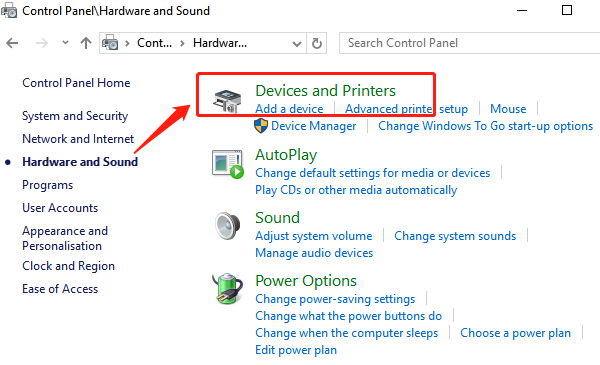
Task: Change what the power buttons do
Action: [349, 316]
